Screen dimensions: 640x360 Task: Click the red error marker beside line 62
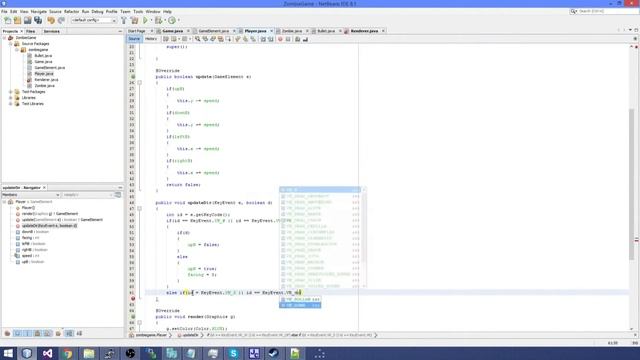click(133, 299)
